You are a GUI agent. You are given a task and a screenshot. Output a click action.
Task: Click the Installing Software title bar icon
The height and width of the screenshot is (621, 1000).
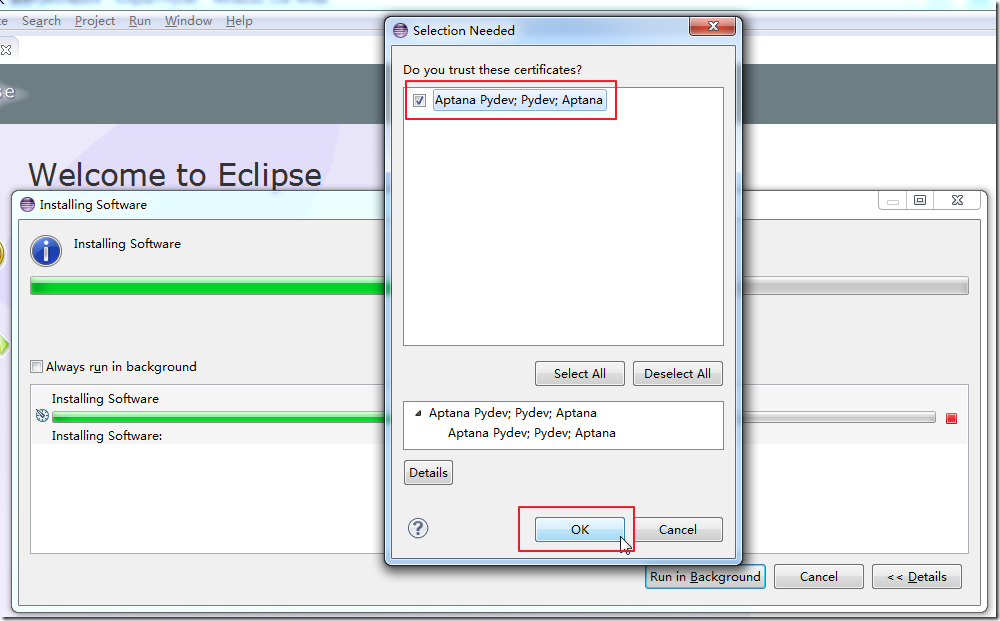pos(27,205)
